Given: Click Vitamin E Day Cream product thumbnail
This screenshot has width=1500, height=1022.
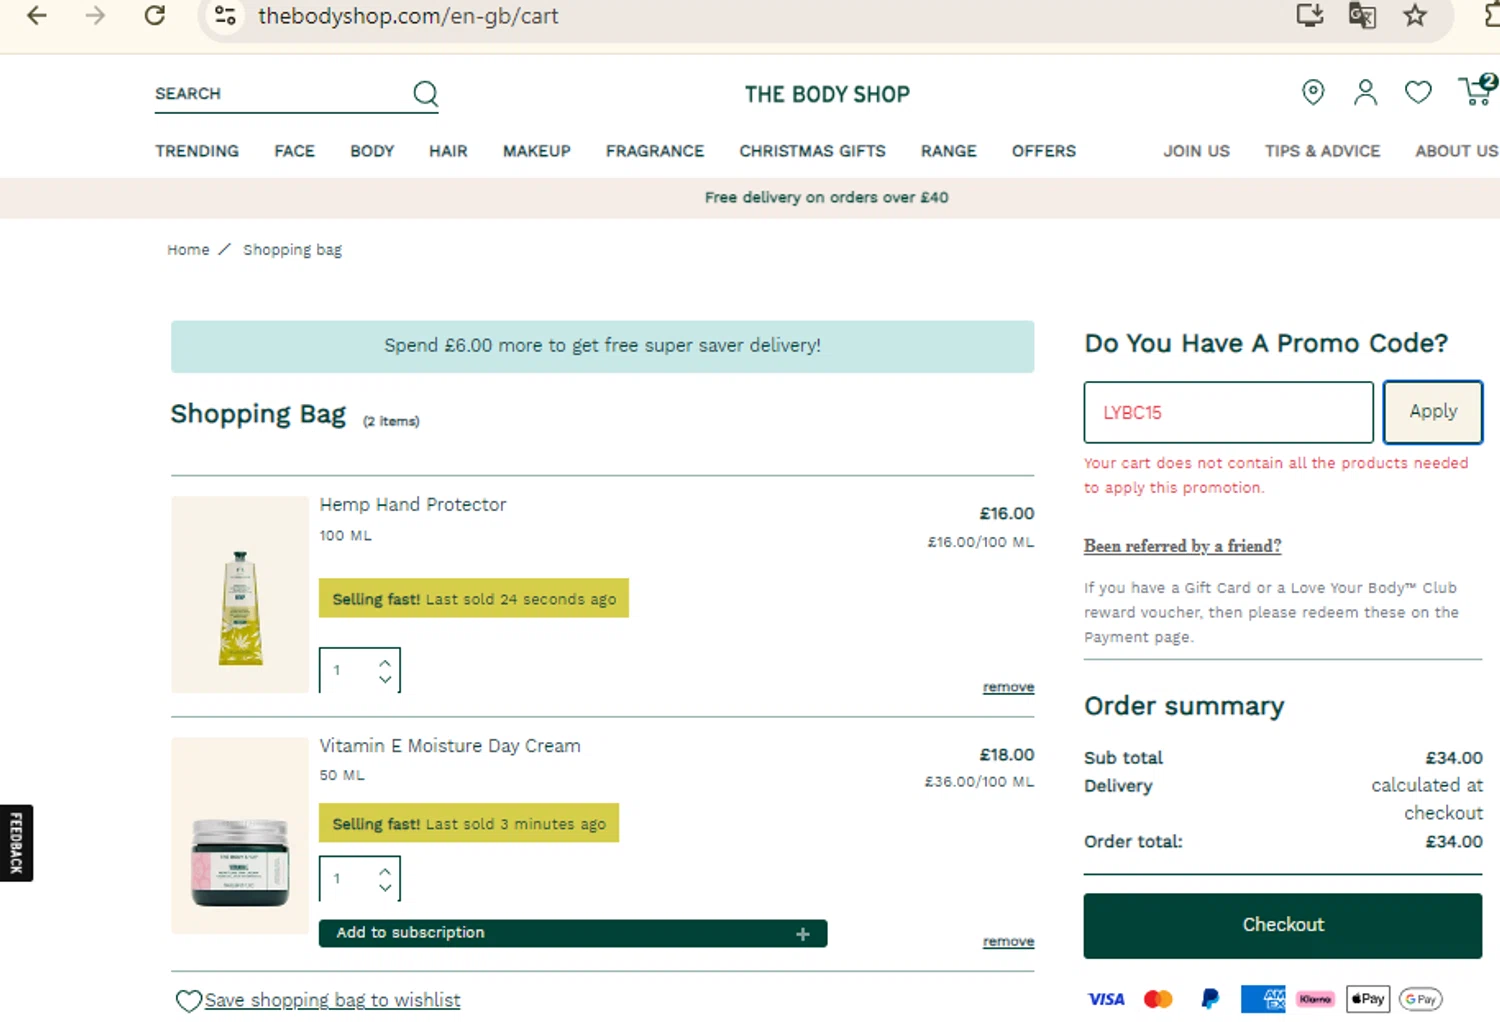Looking at the screenshot, I should pos(240,836).
